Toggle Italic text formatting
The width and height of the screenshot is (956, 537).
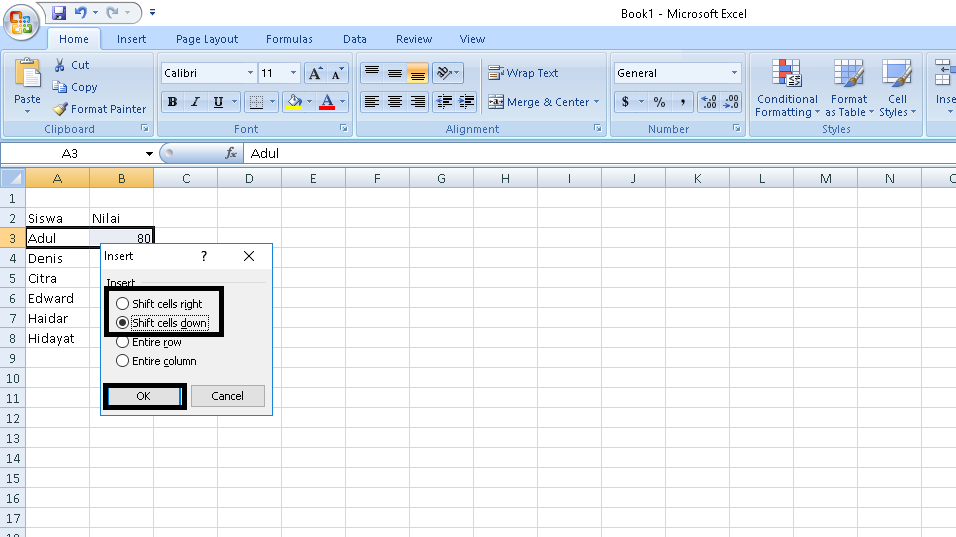click(x=194, y=102)
